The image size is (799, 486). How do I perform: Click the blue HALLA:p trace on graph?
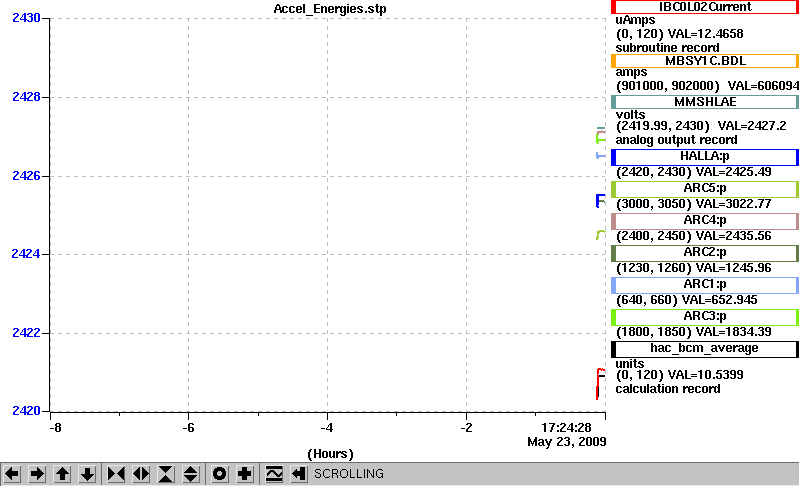tap(598, 201)
